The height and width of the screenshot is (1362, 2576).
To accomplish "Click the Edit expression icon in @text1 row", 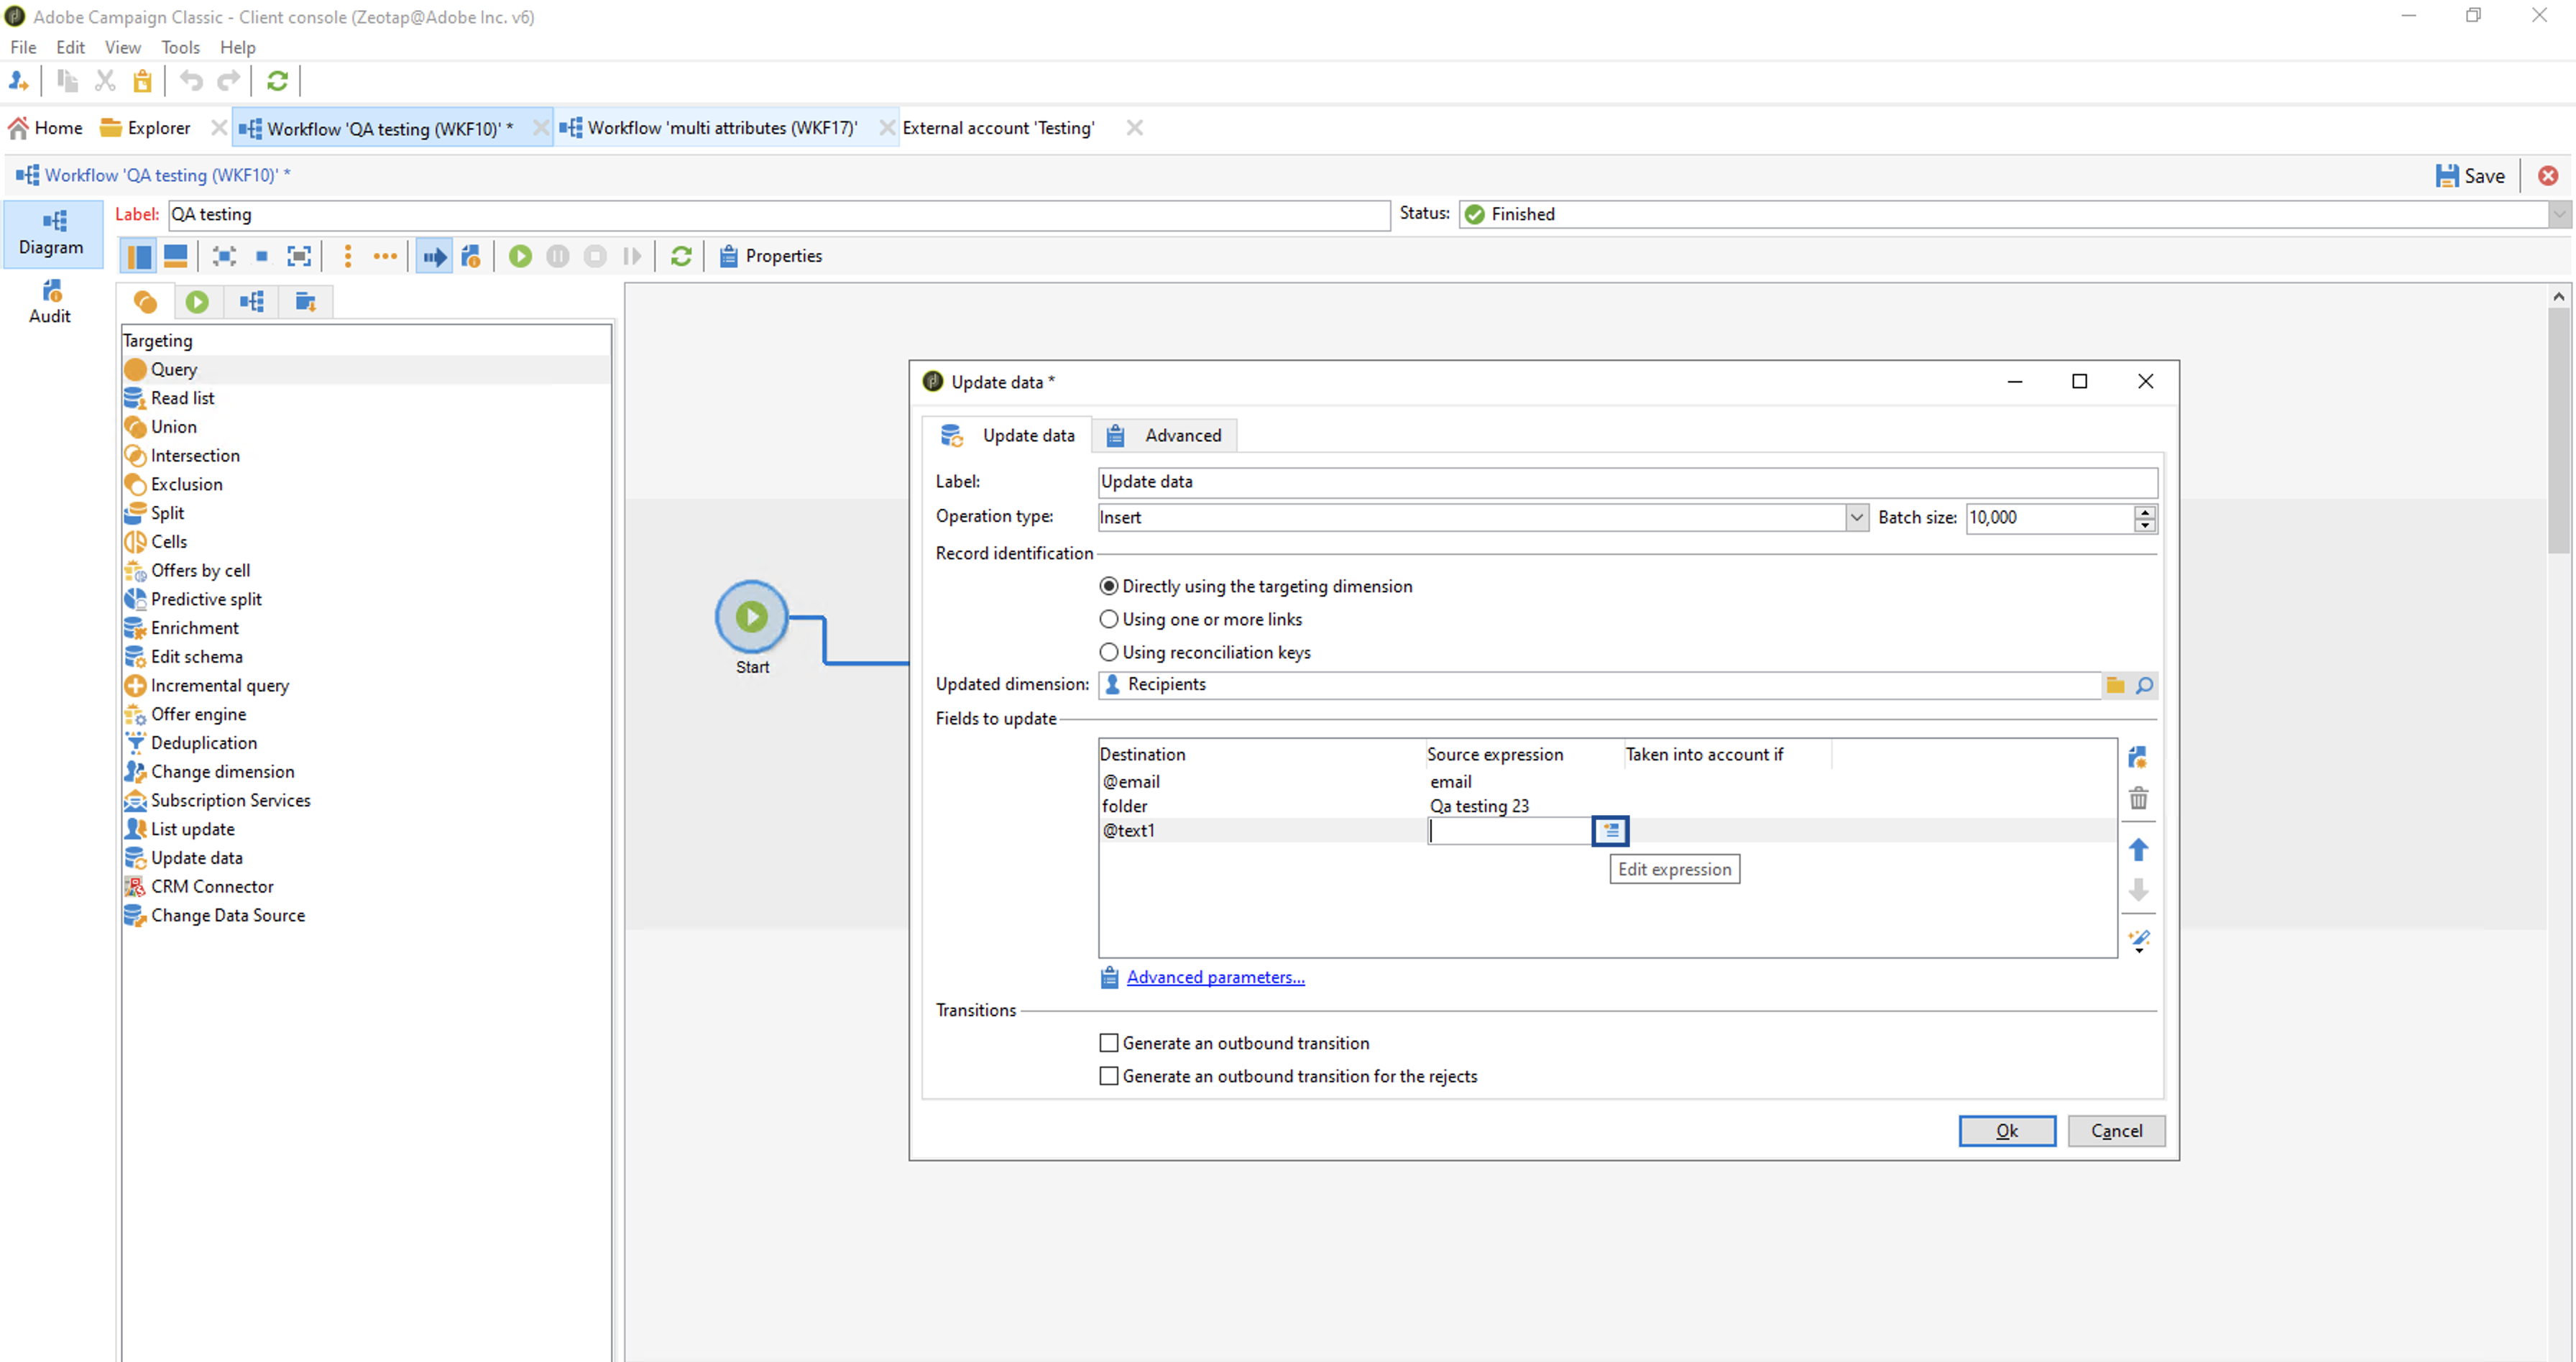I will 1610,830.
